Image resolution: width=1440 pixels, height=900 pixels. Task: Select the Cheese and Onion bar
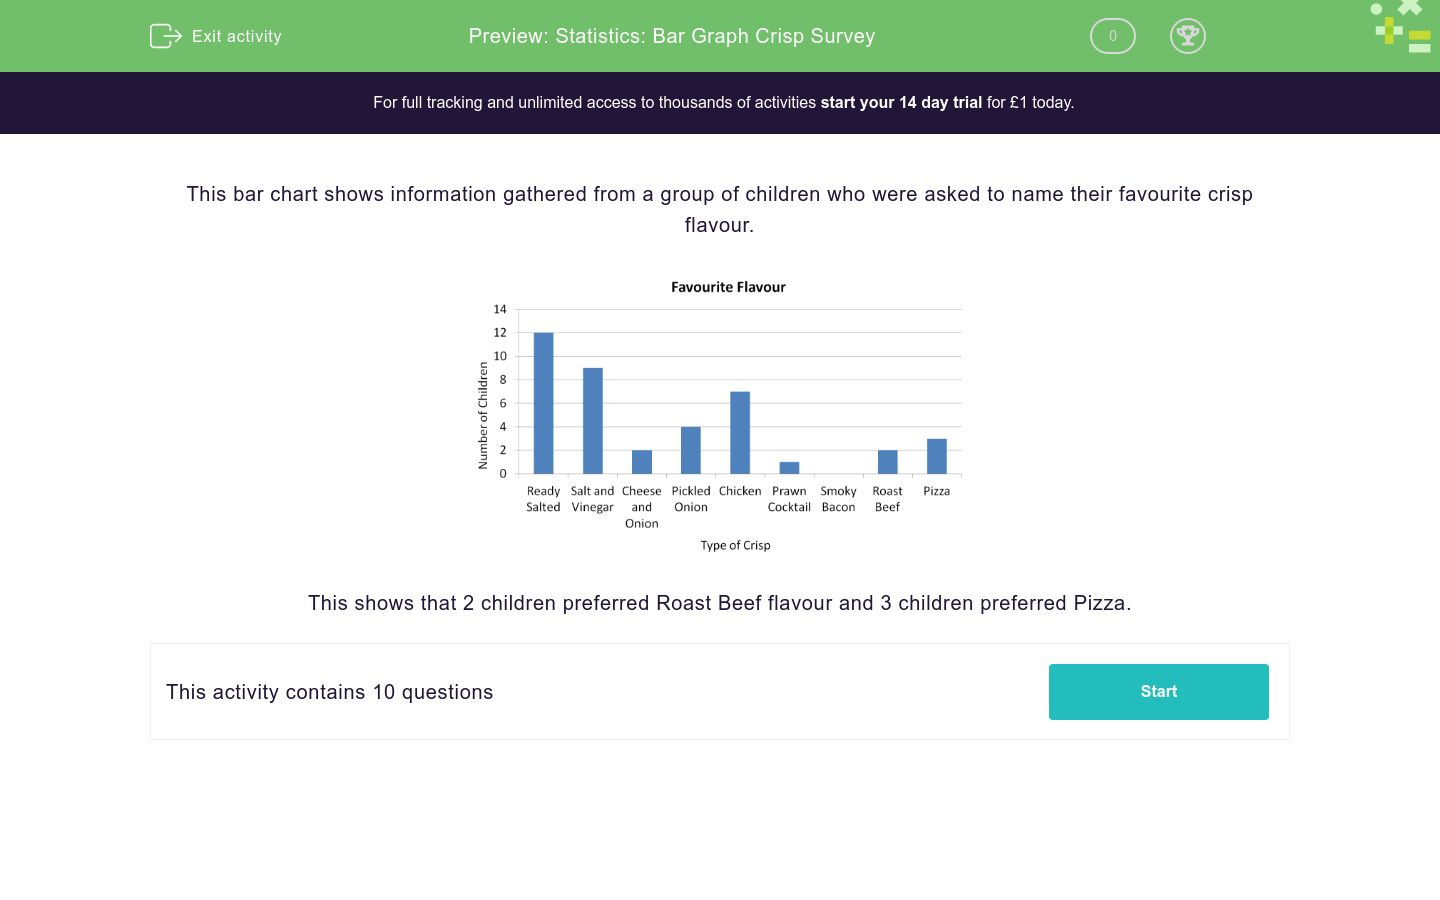click(641, 462)
